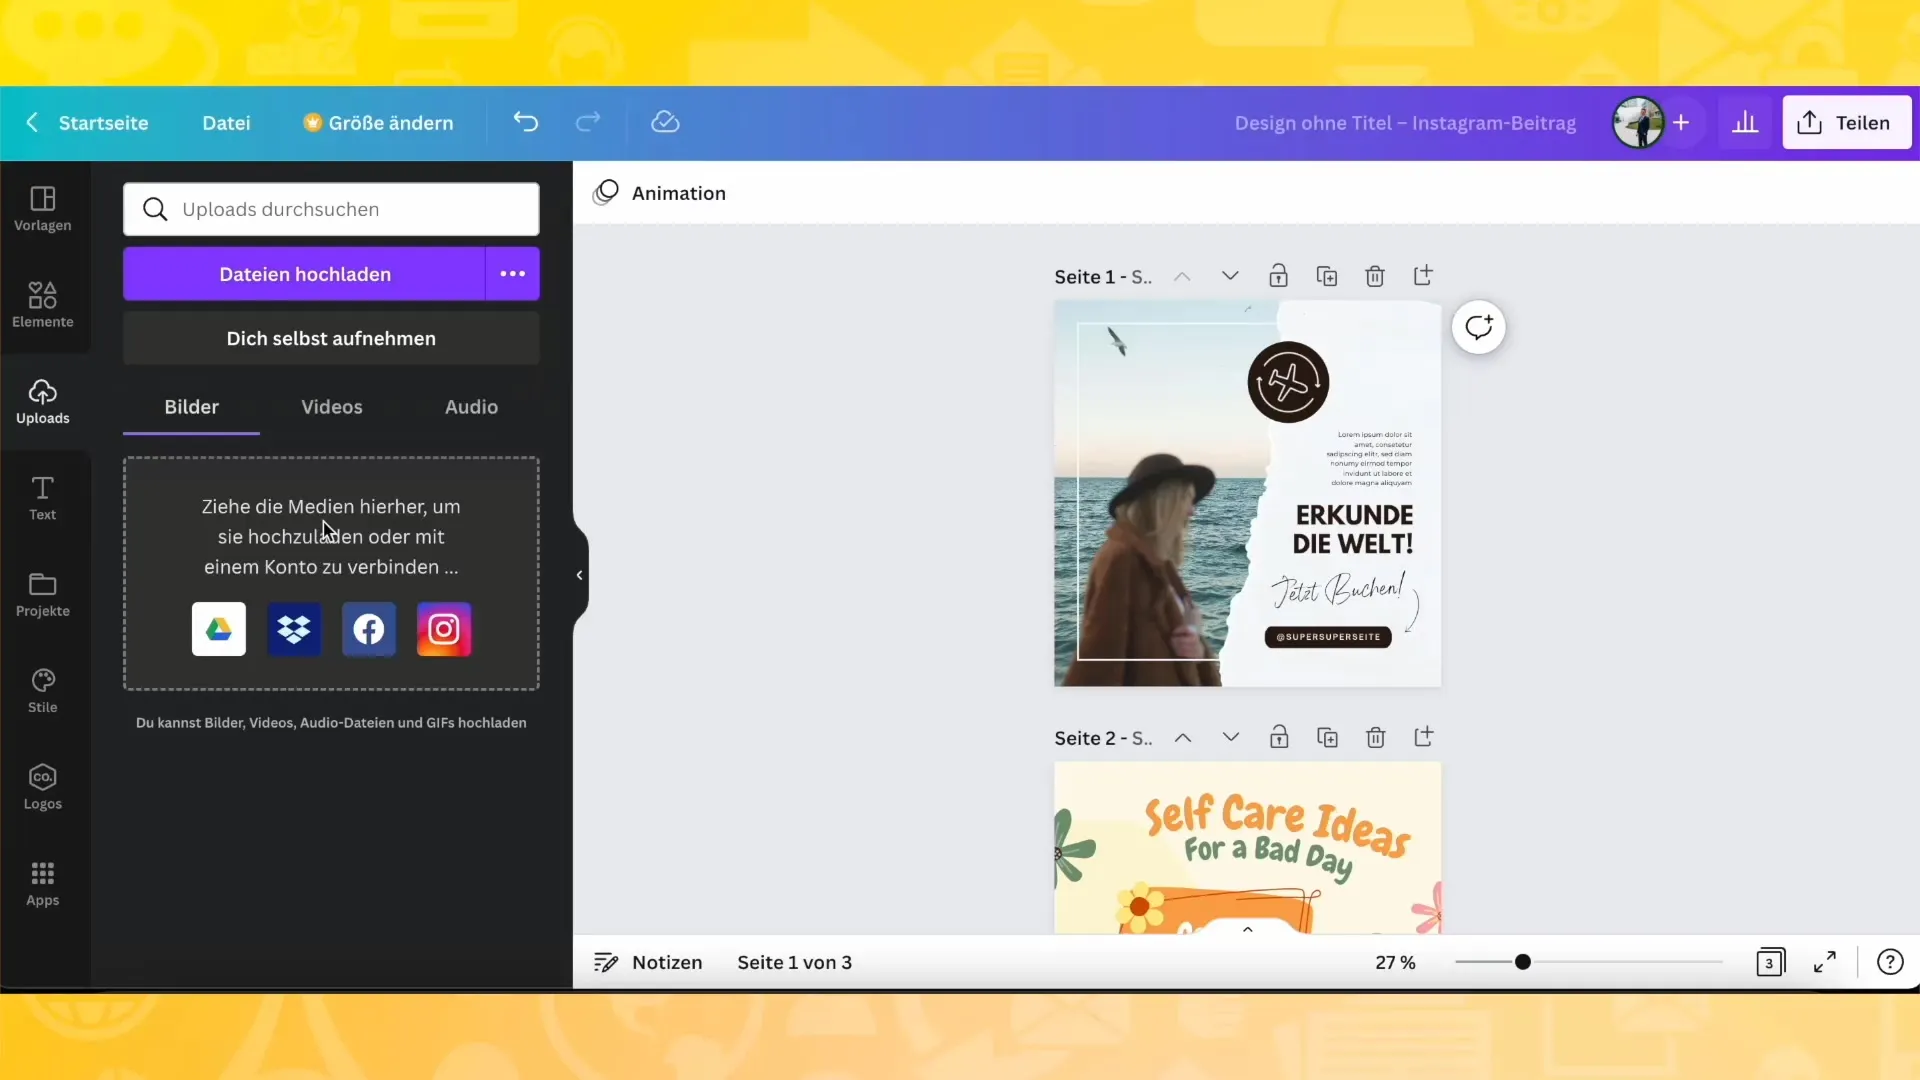Switch to the Videos tab in Uploads
This screenshot has width=1920, height=1080.
pyautogui.click(x=332, y=406)
